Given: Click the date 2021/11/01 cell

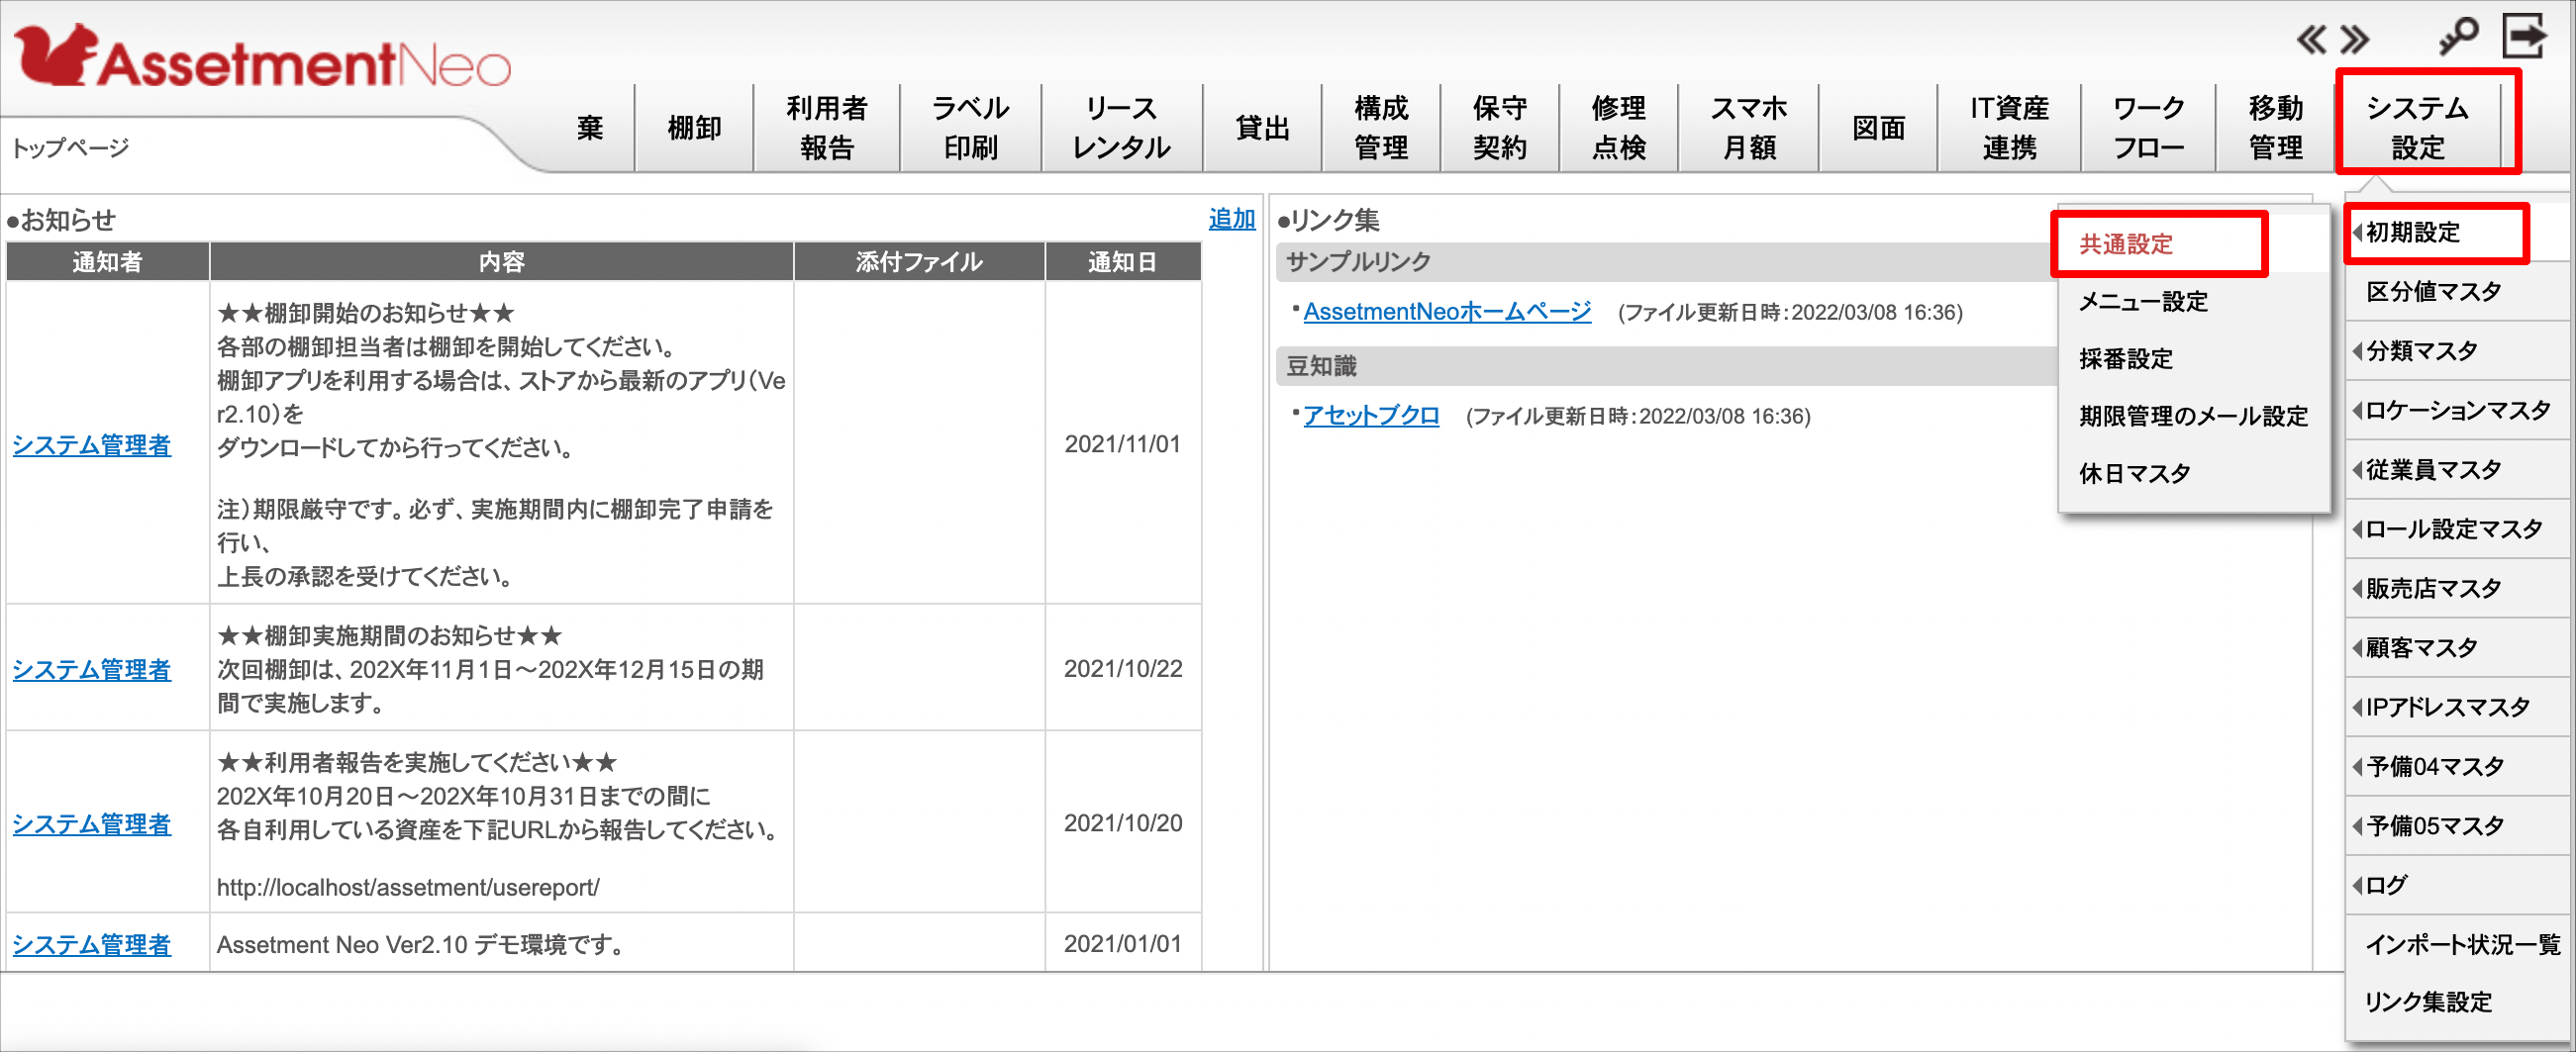Looking at the screenshot, I should coord(1122,444).
